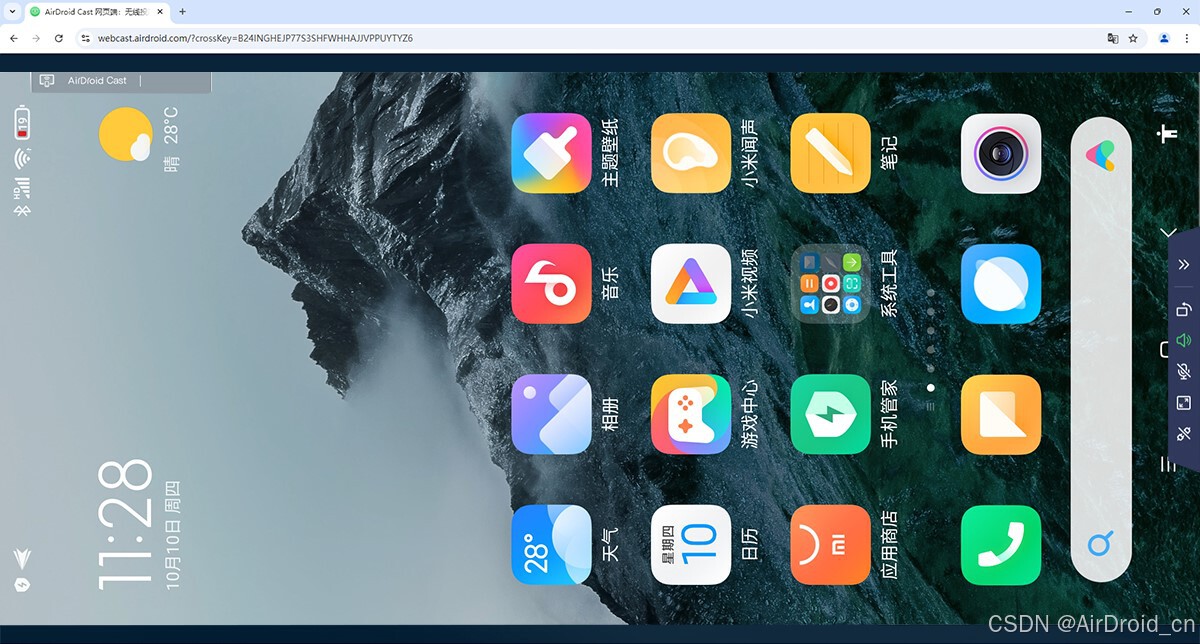The image size is (1200, 644).
Task: Tap the Android home square button
Action: coord(1163,349)
